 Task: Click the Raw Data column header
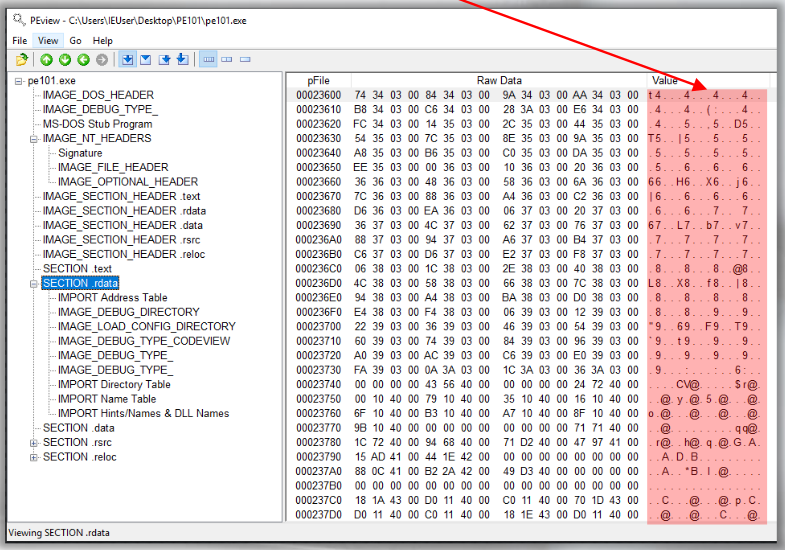coord(499,81)
